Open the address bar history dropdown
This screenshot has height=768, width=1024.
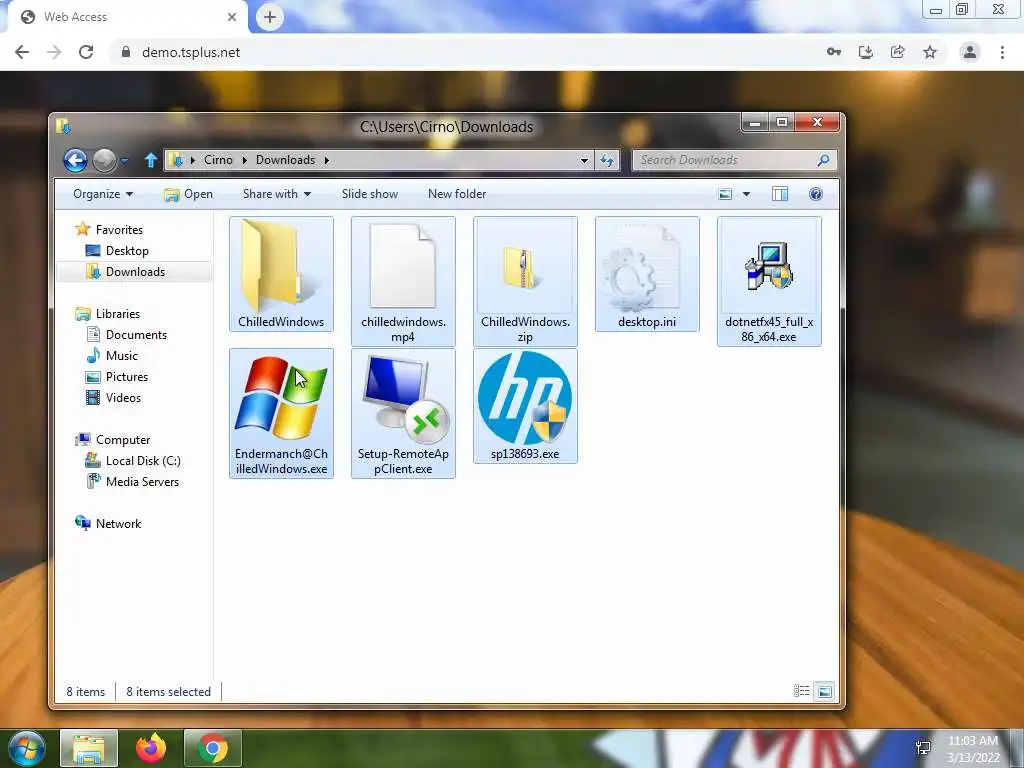[584, 161]
